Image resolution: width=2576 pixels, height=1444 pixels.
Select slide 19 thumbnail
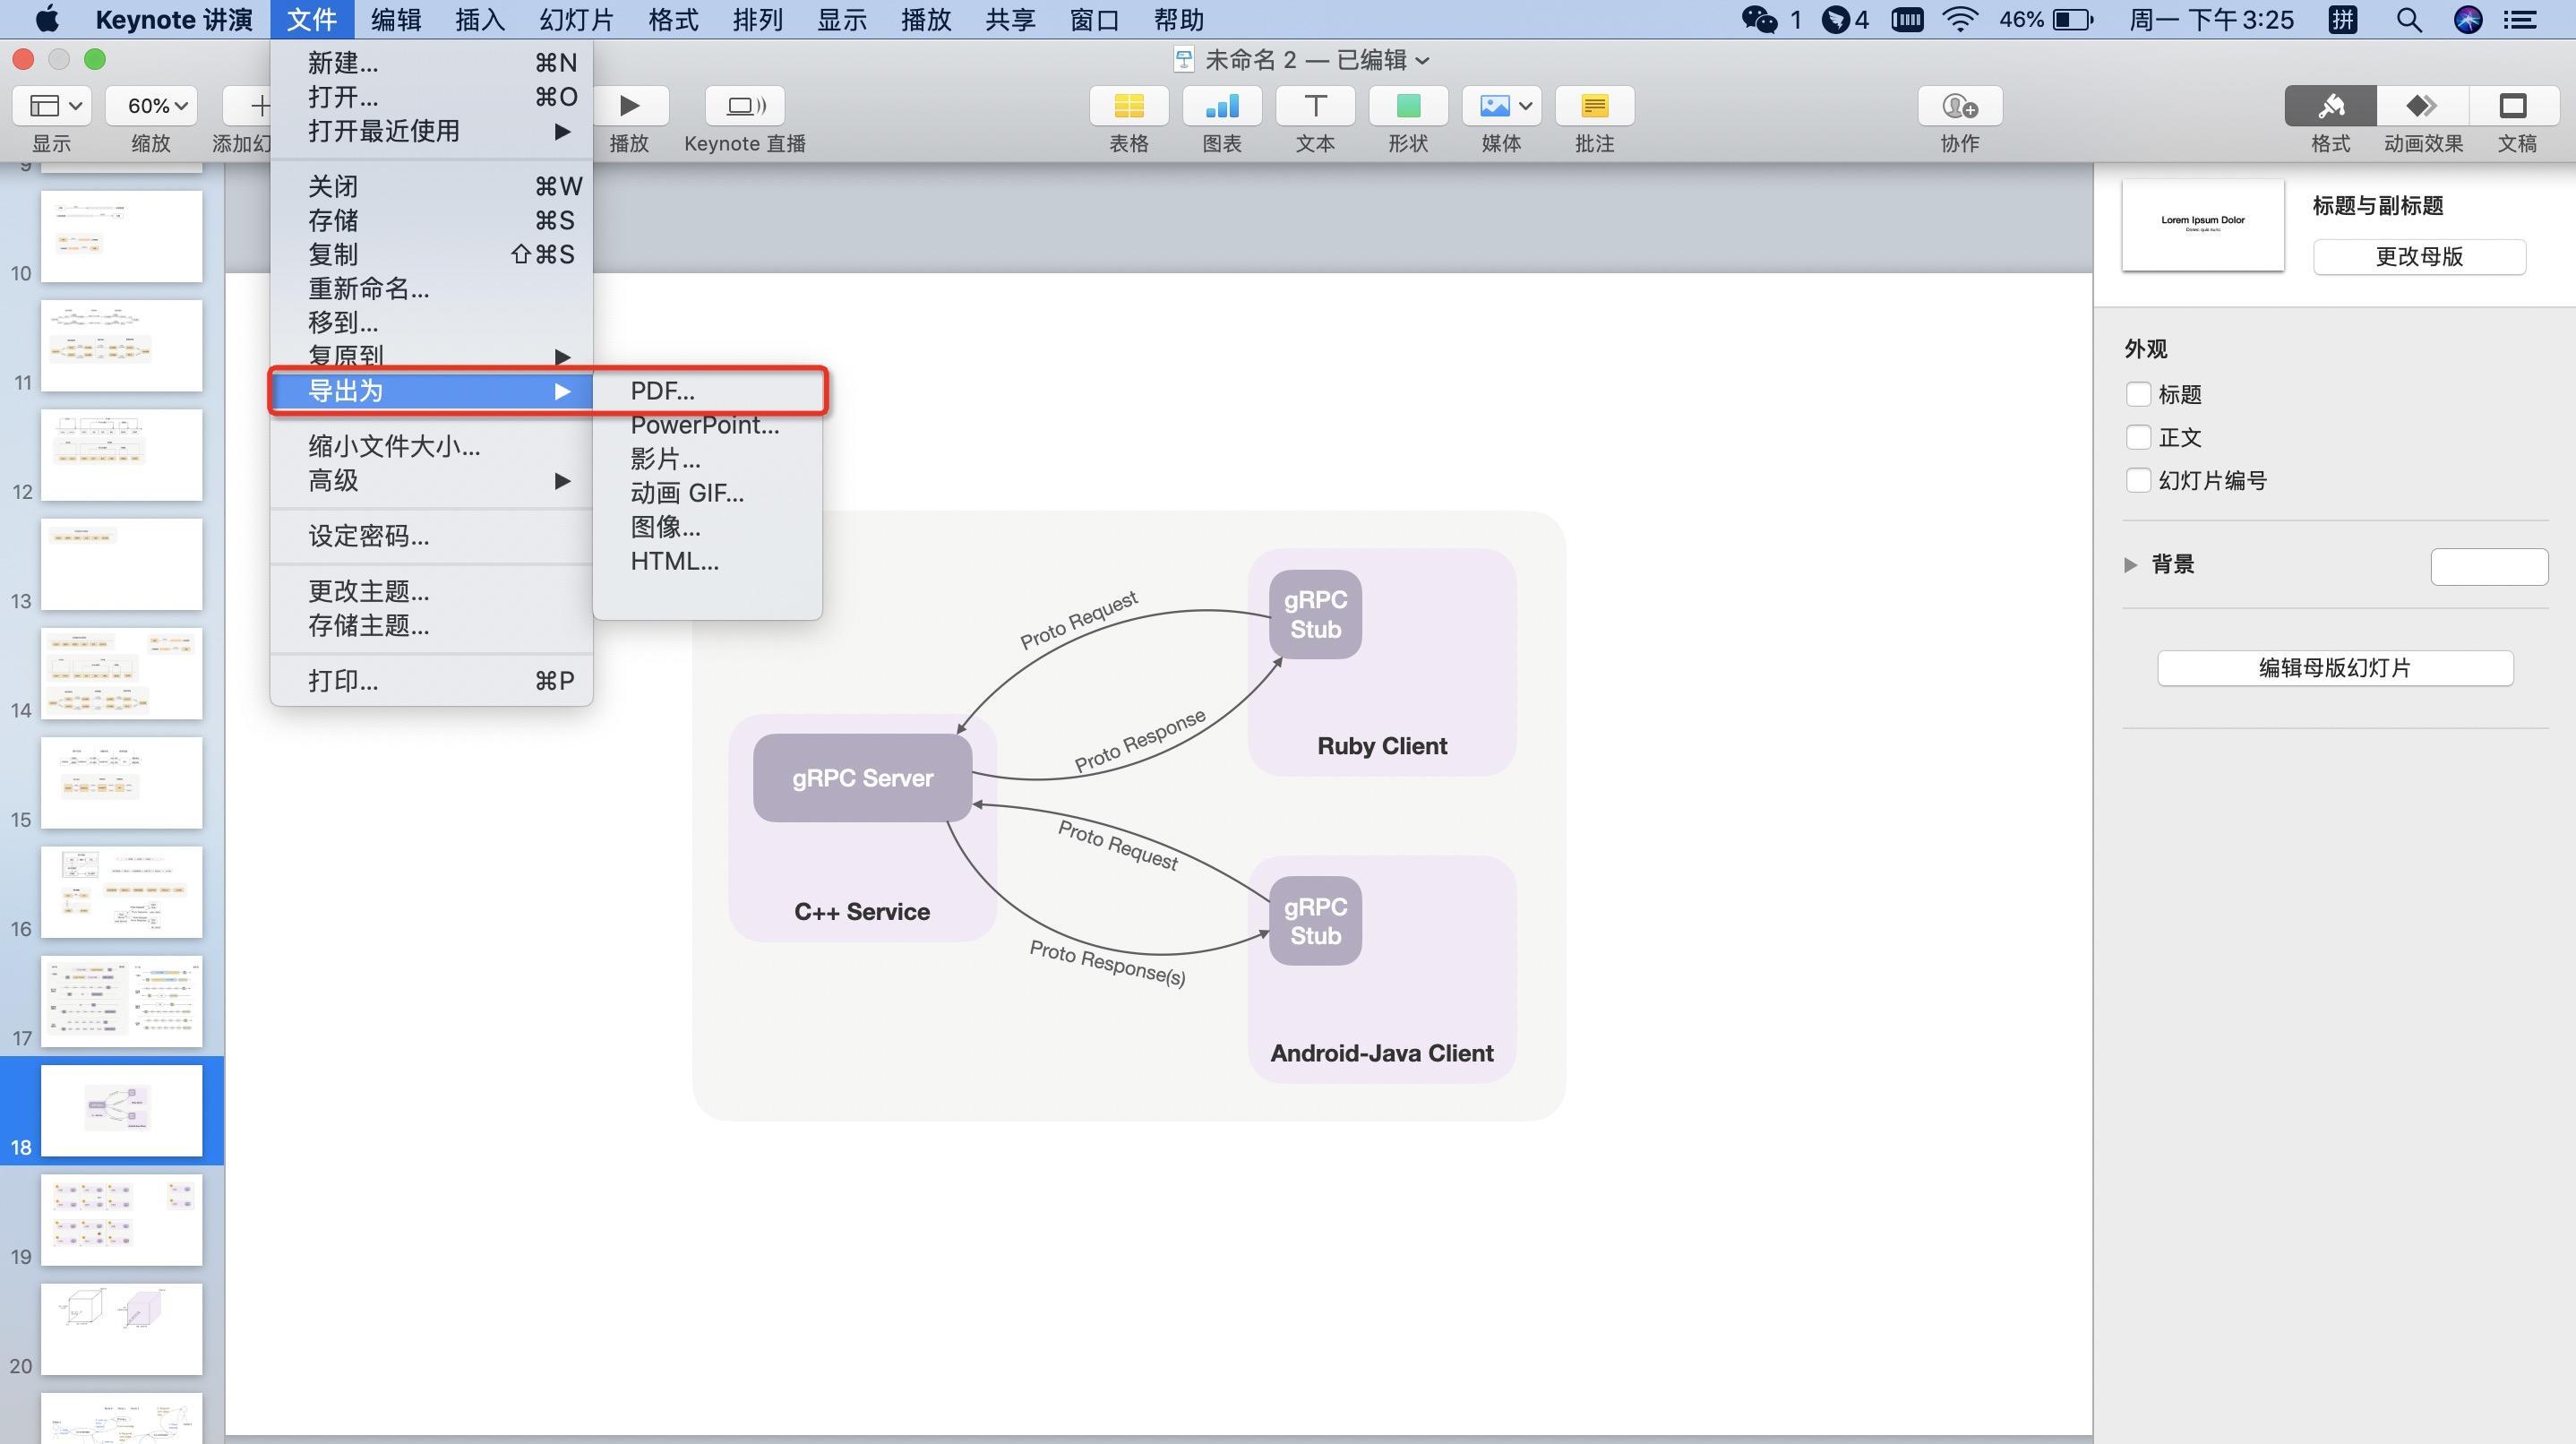coord(121,1220)
